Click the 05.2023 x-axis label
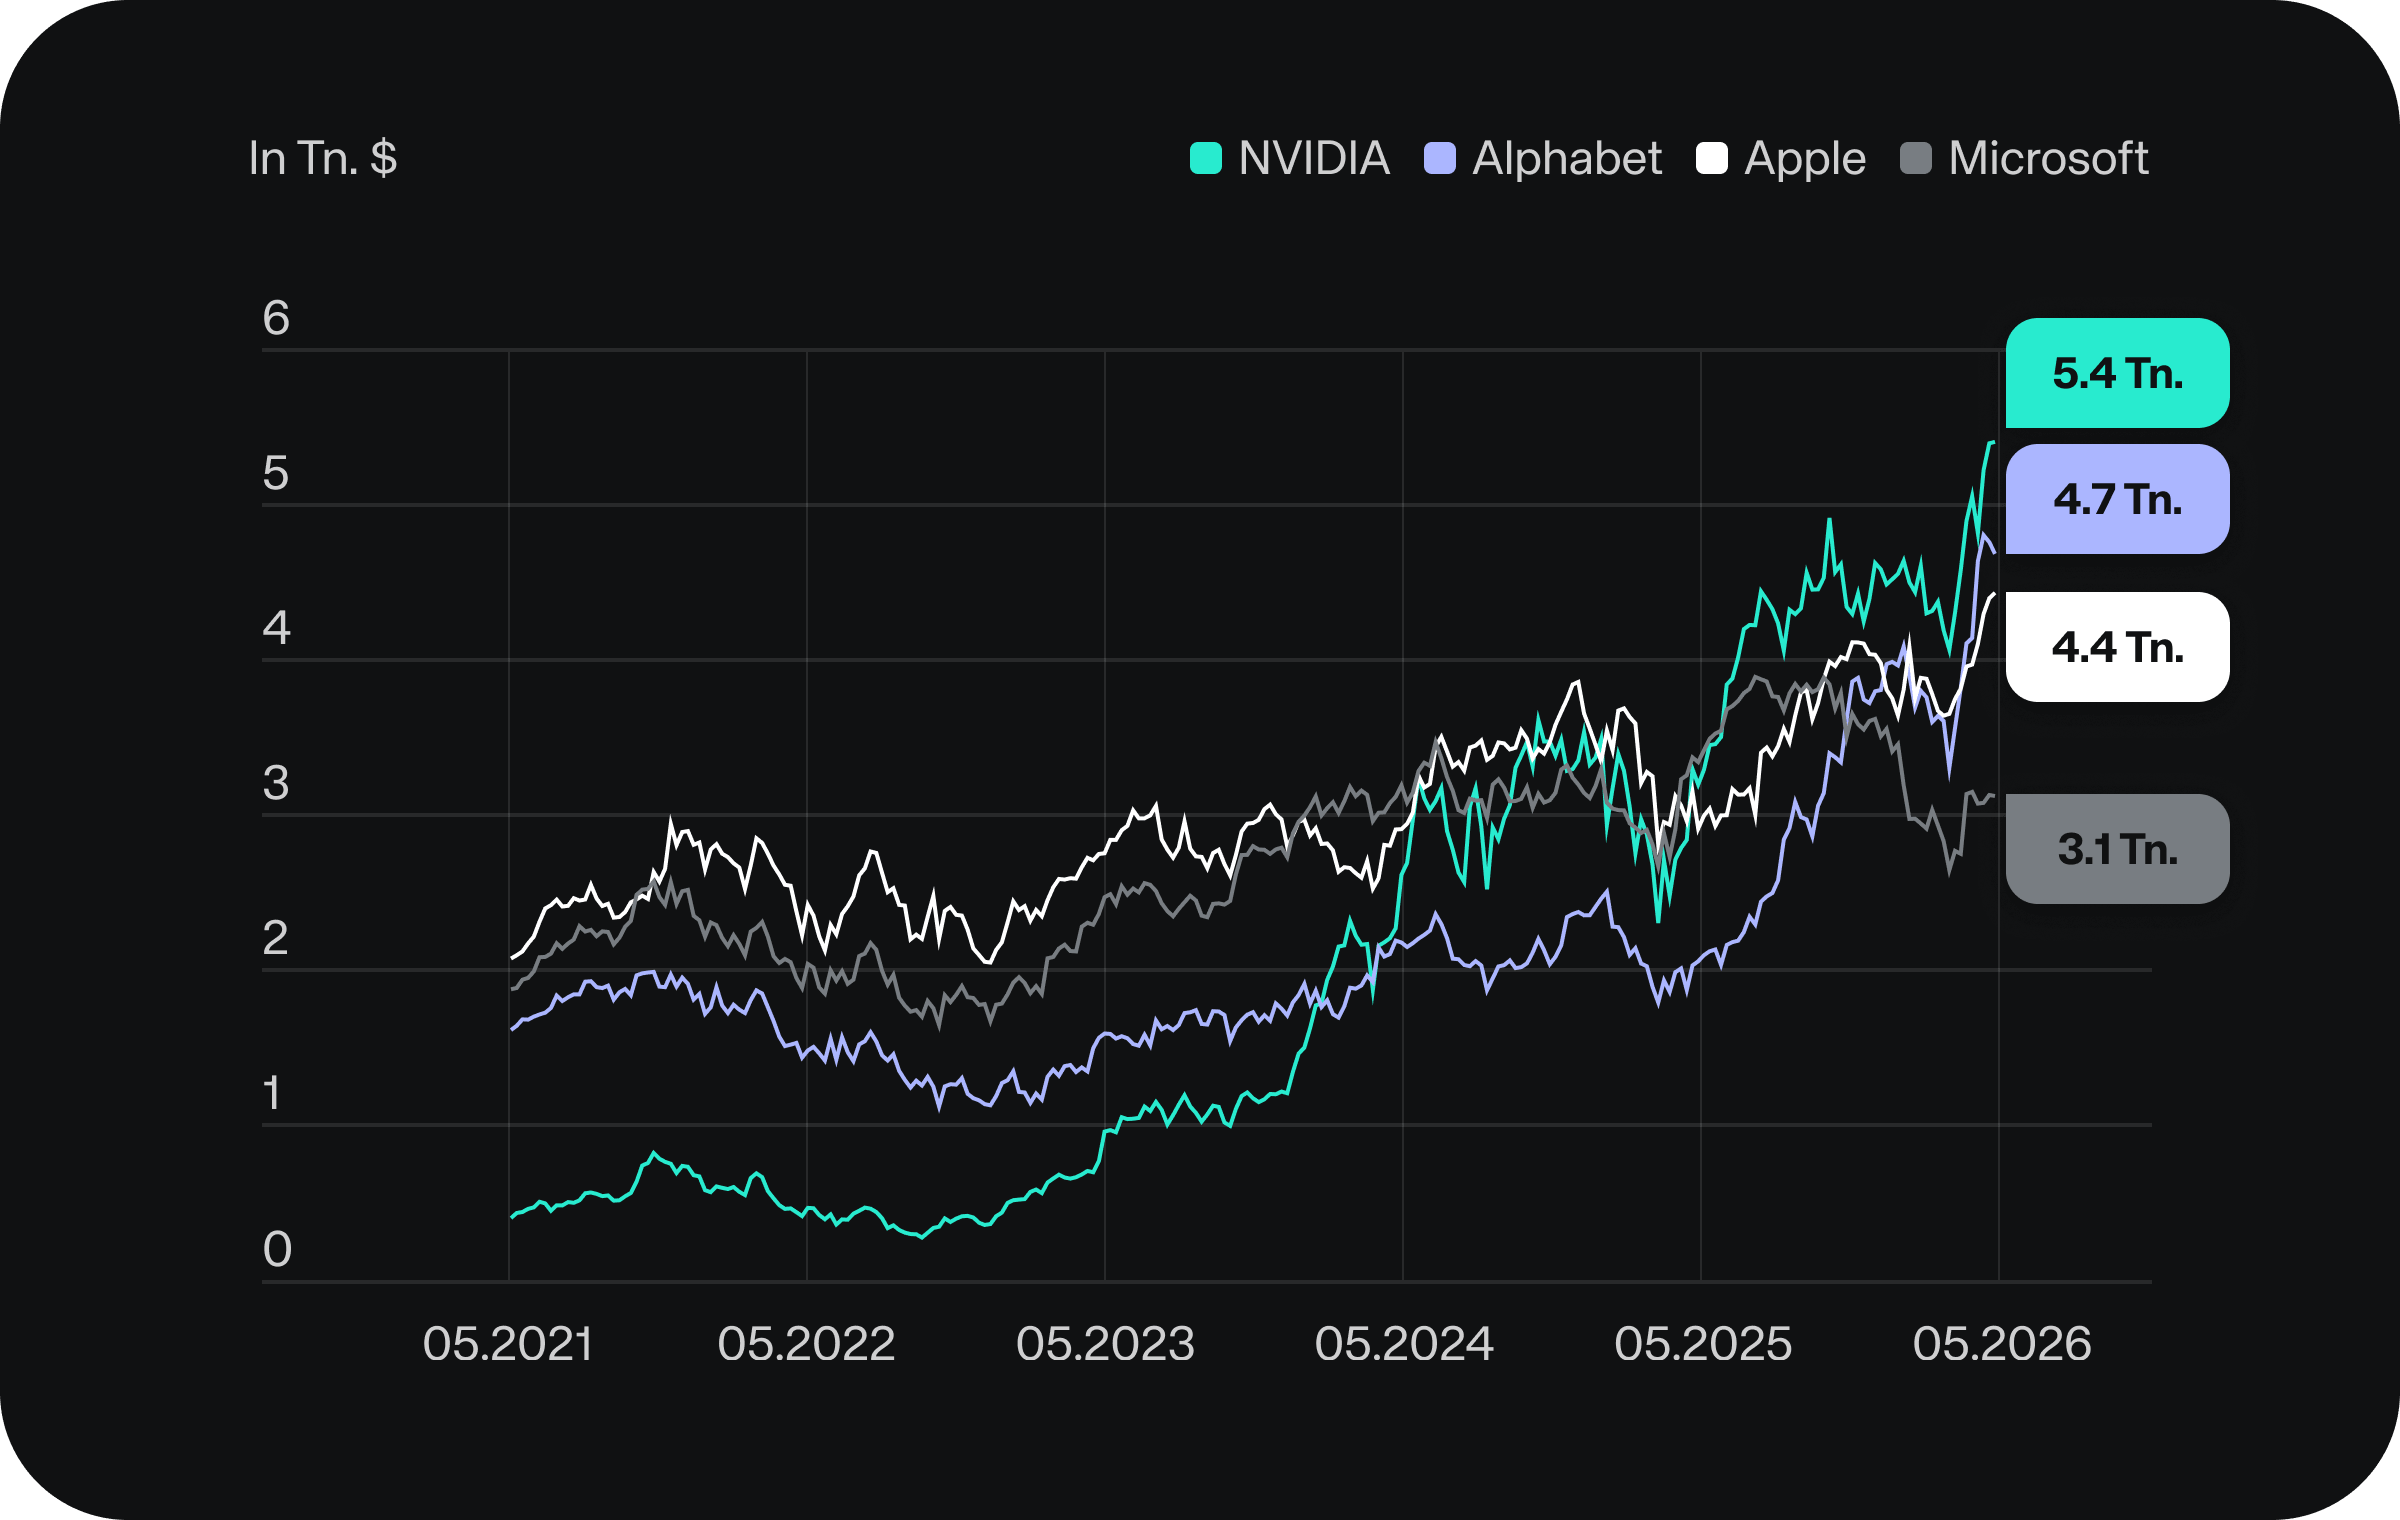 coord(1105,1343)
